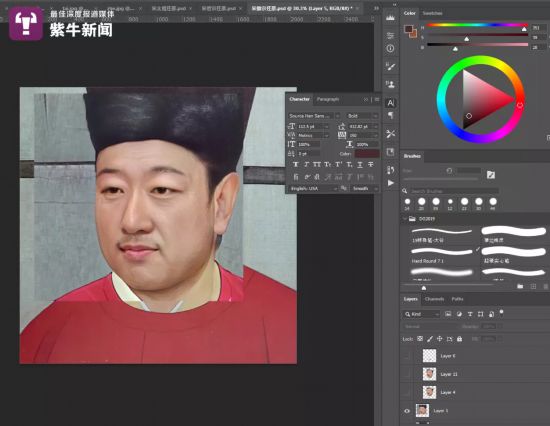Open the Swatches tab
Viewport: 550px width, 426px height.
point(432,13)
